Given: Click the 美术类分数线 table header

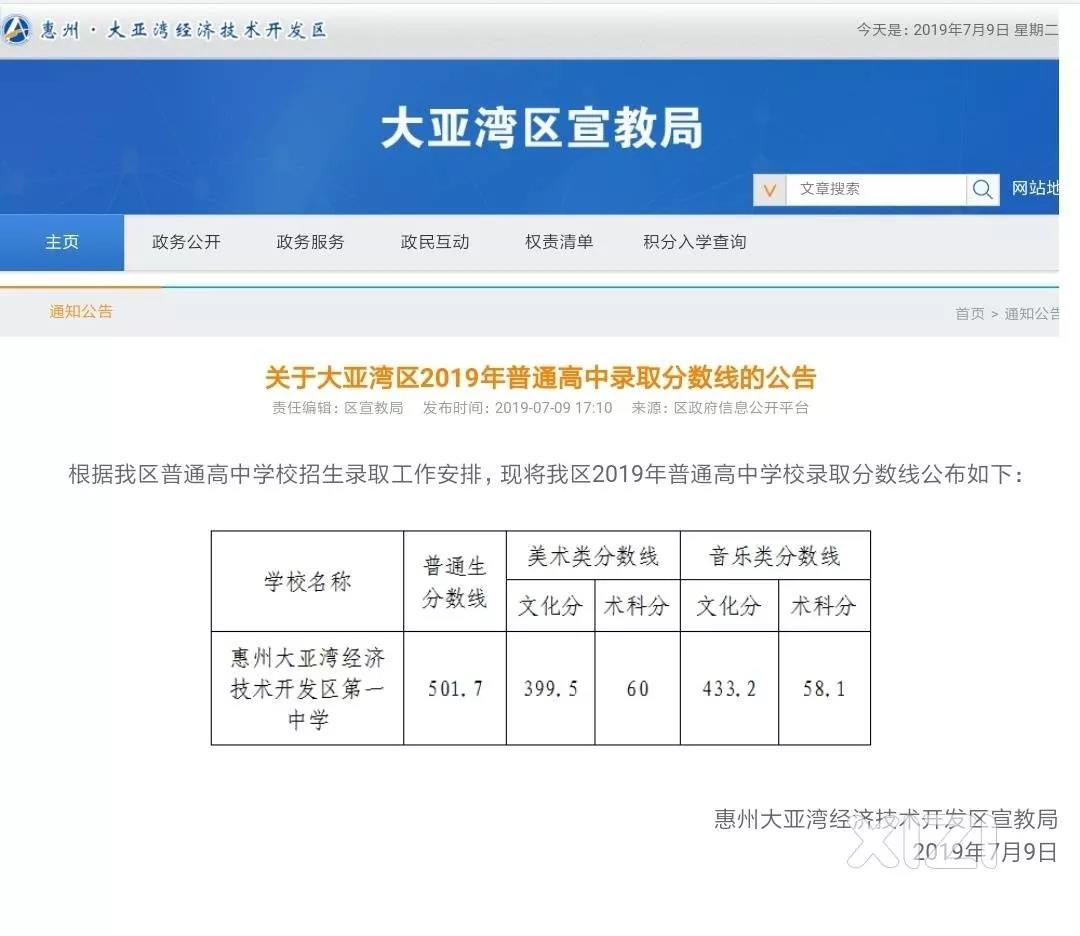Looking at the screenshot, I should click(x=593, y=556).
